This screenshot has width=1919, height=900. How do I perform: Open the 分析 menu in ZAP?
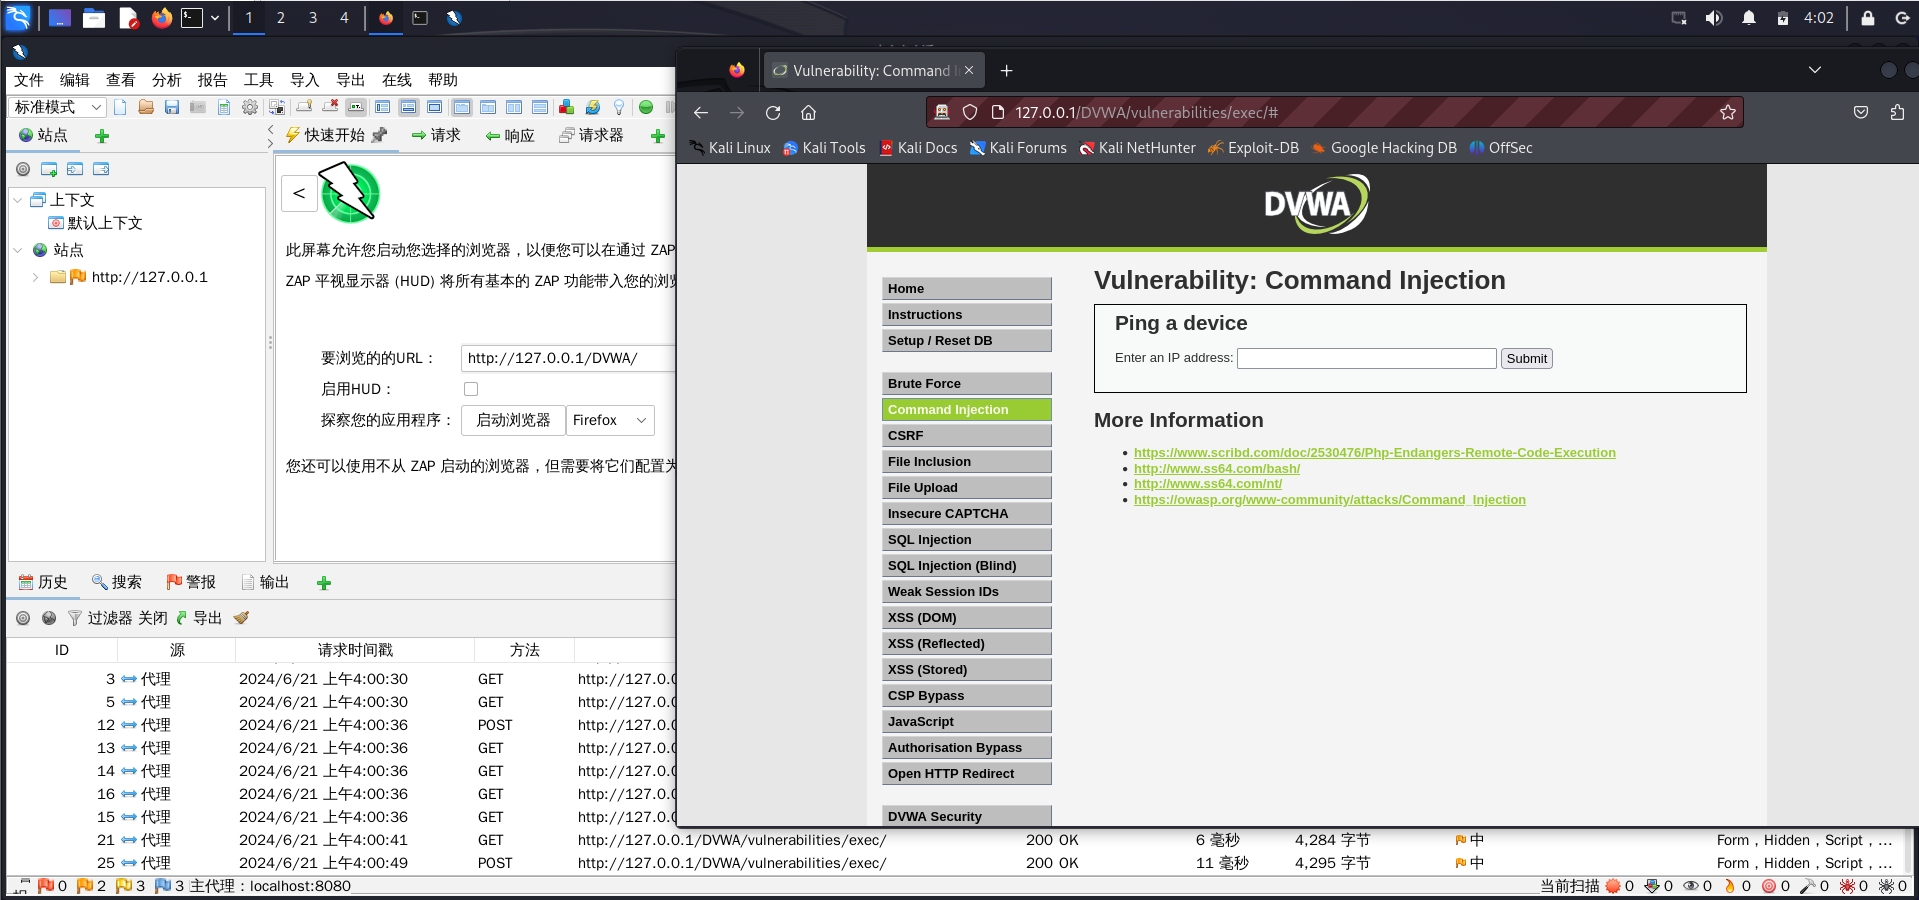tap(167, 80)
